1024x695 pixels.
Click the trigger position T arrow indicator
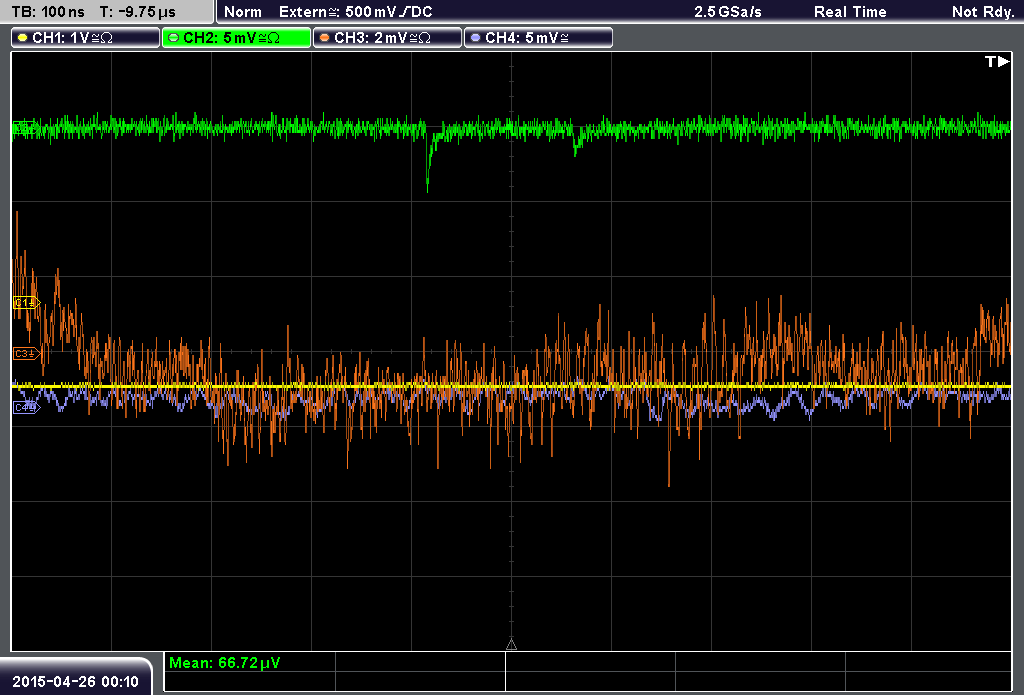997,61
